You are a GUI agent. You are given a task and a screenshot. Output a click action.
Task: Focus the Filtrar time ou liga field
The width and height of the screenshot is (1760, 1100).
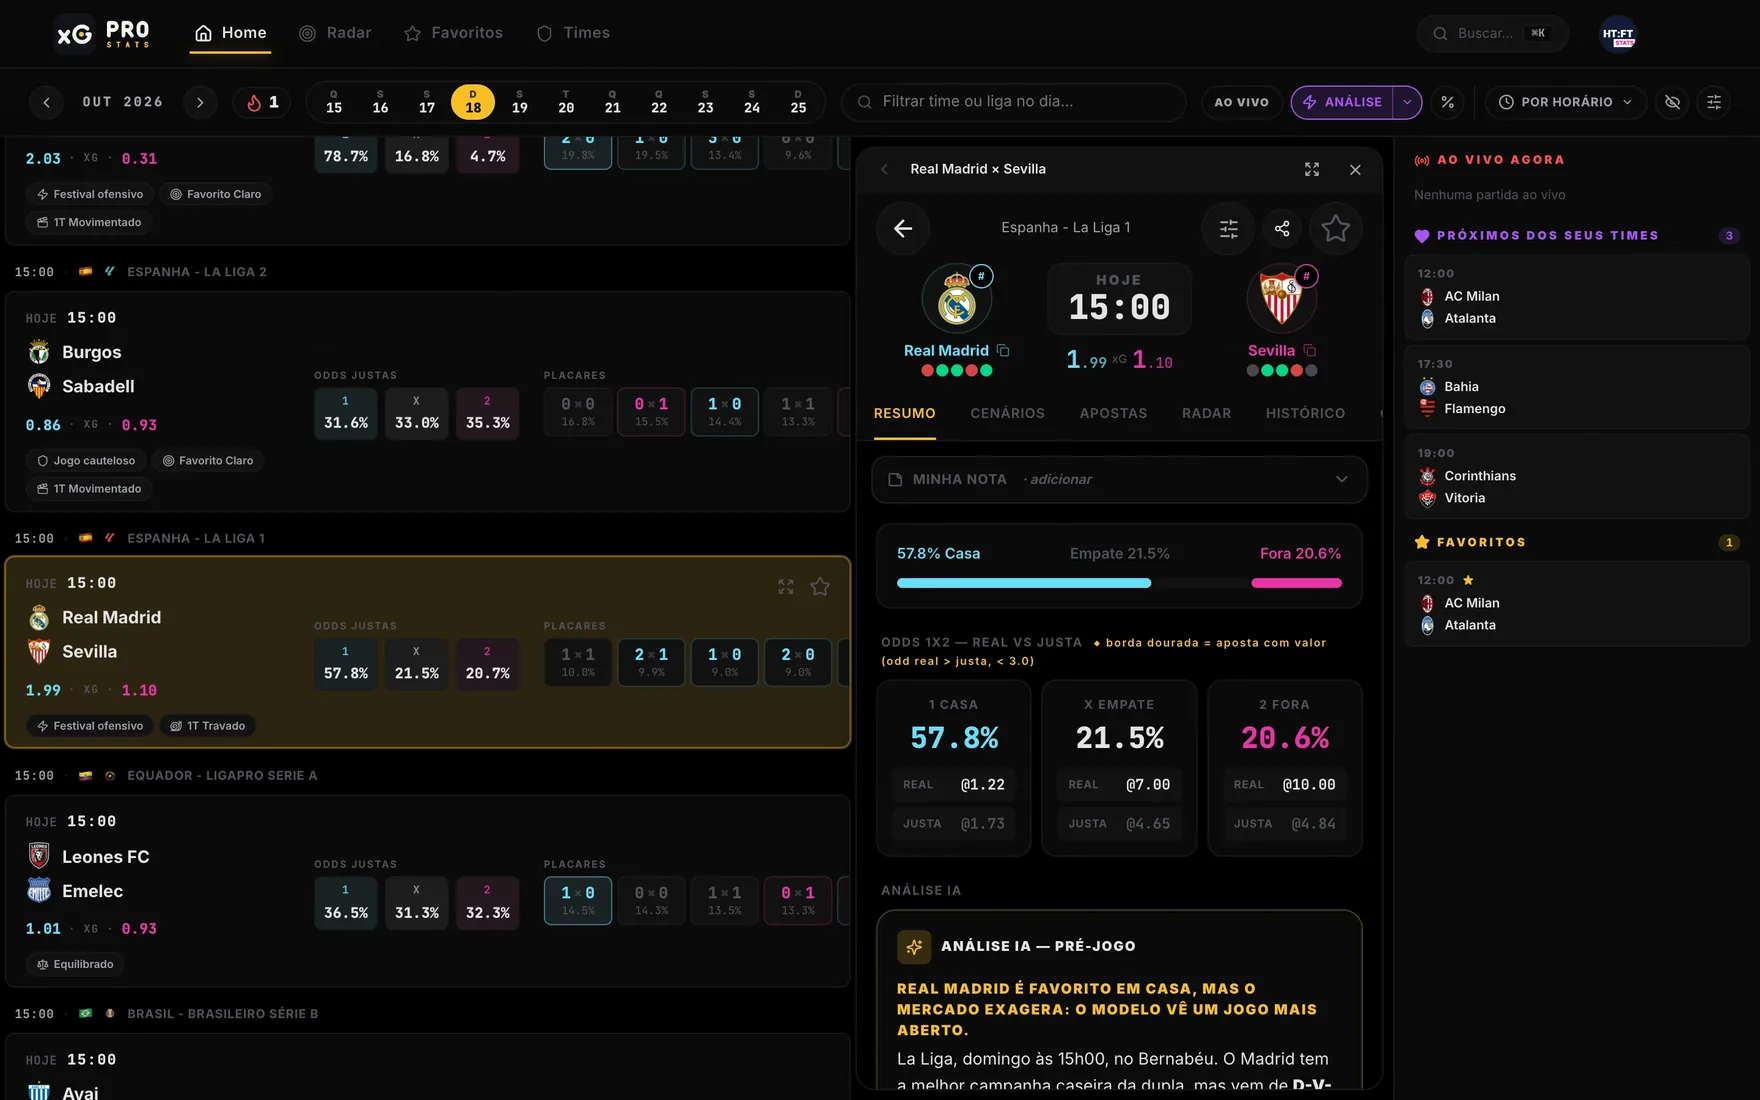(1014, 102)
